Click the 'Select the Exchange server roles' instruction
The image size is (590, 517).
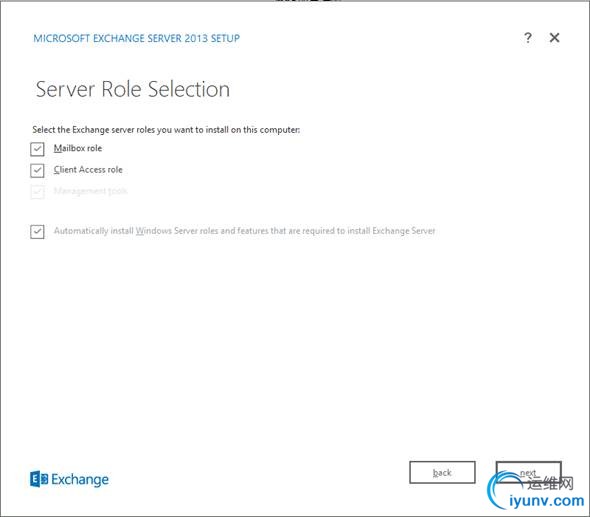pyautogui.click(x=166, y=130)
